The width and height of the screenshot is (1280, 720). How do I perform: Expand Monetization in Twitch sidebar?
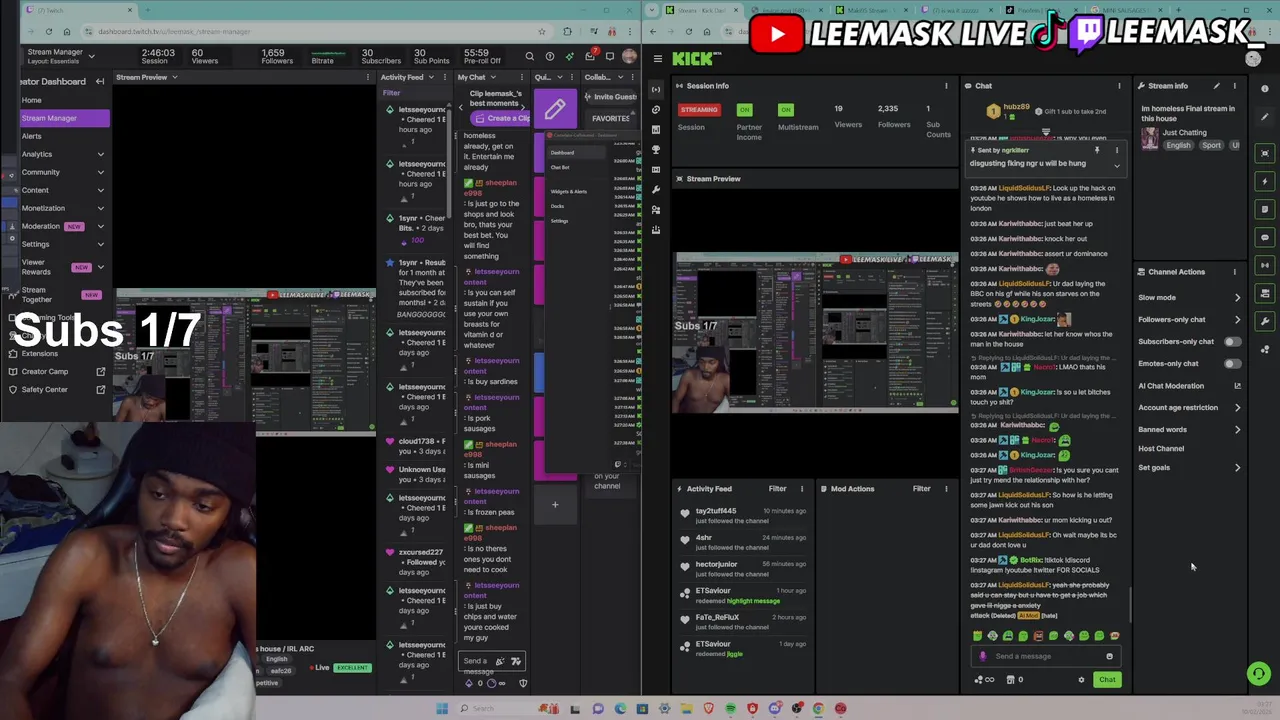pos(100,208)
